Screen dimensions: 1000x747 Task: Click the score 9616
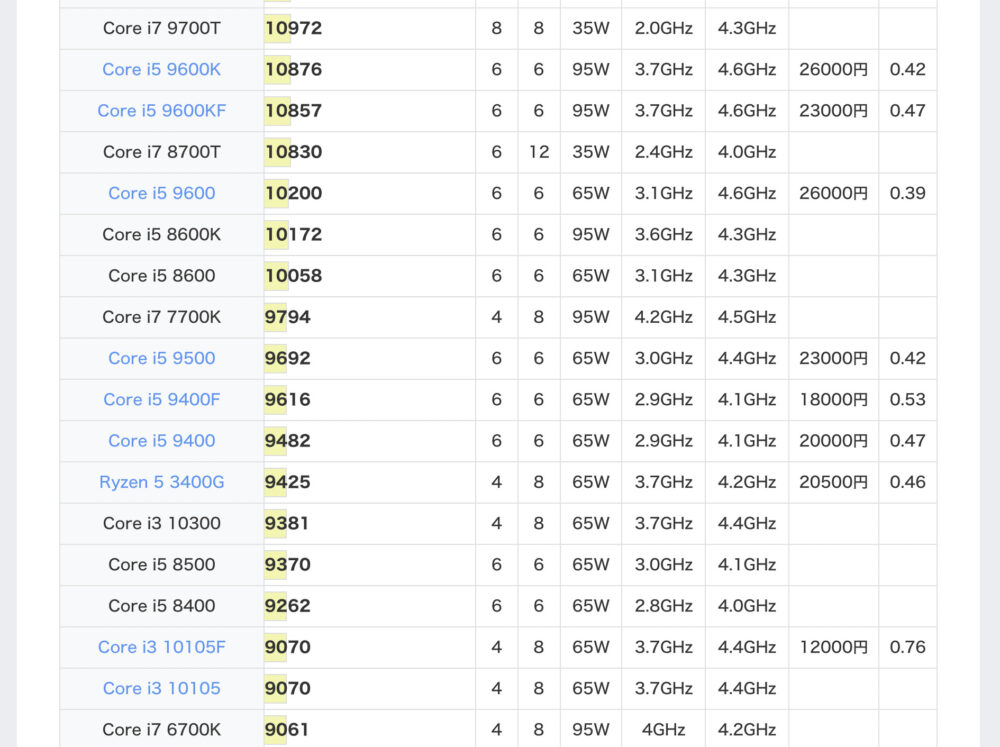click(288, 400)
